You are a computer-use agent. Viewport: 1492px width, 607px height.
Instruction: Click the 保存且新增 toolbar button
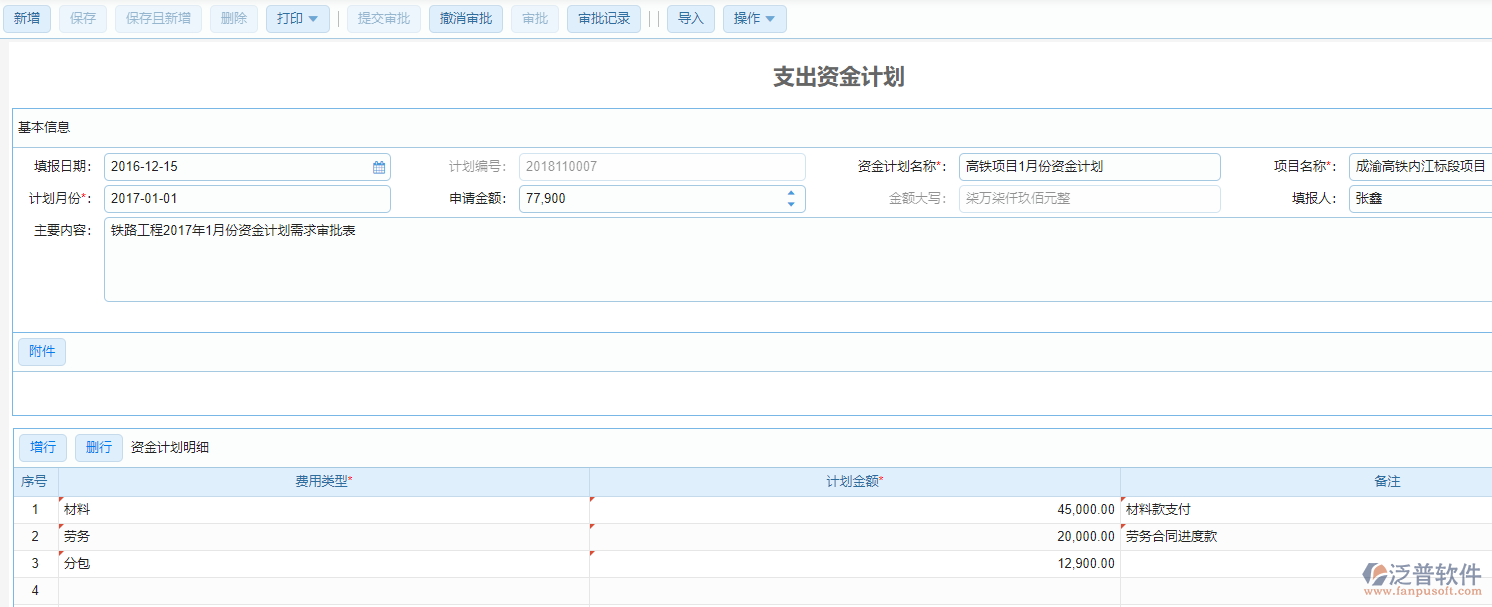coord(157,18)
